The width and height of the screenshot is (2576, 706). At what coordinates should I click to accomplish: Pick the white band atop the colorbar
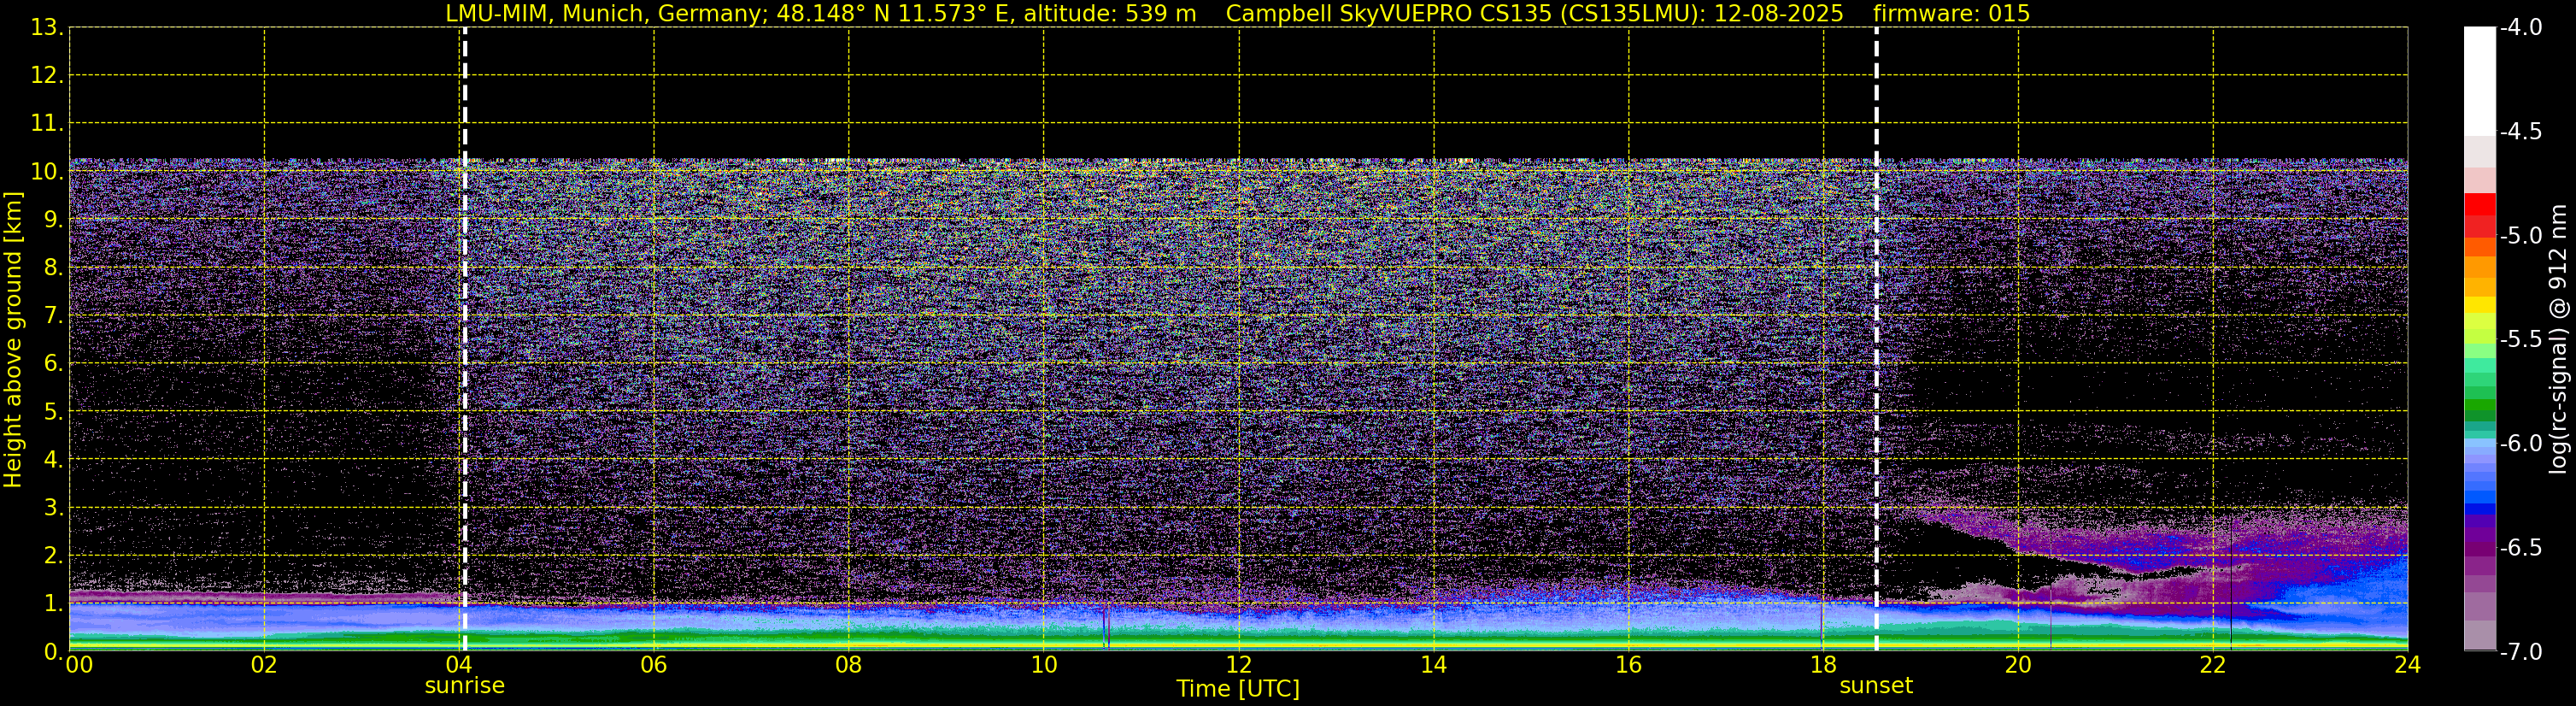[x=2480, y=81]
